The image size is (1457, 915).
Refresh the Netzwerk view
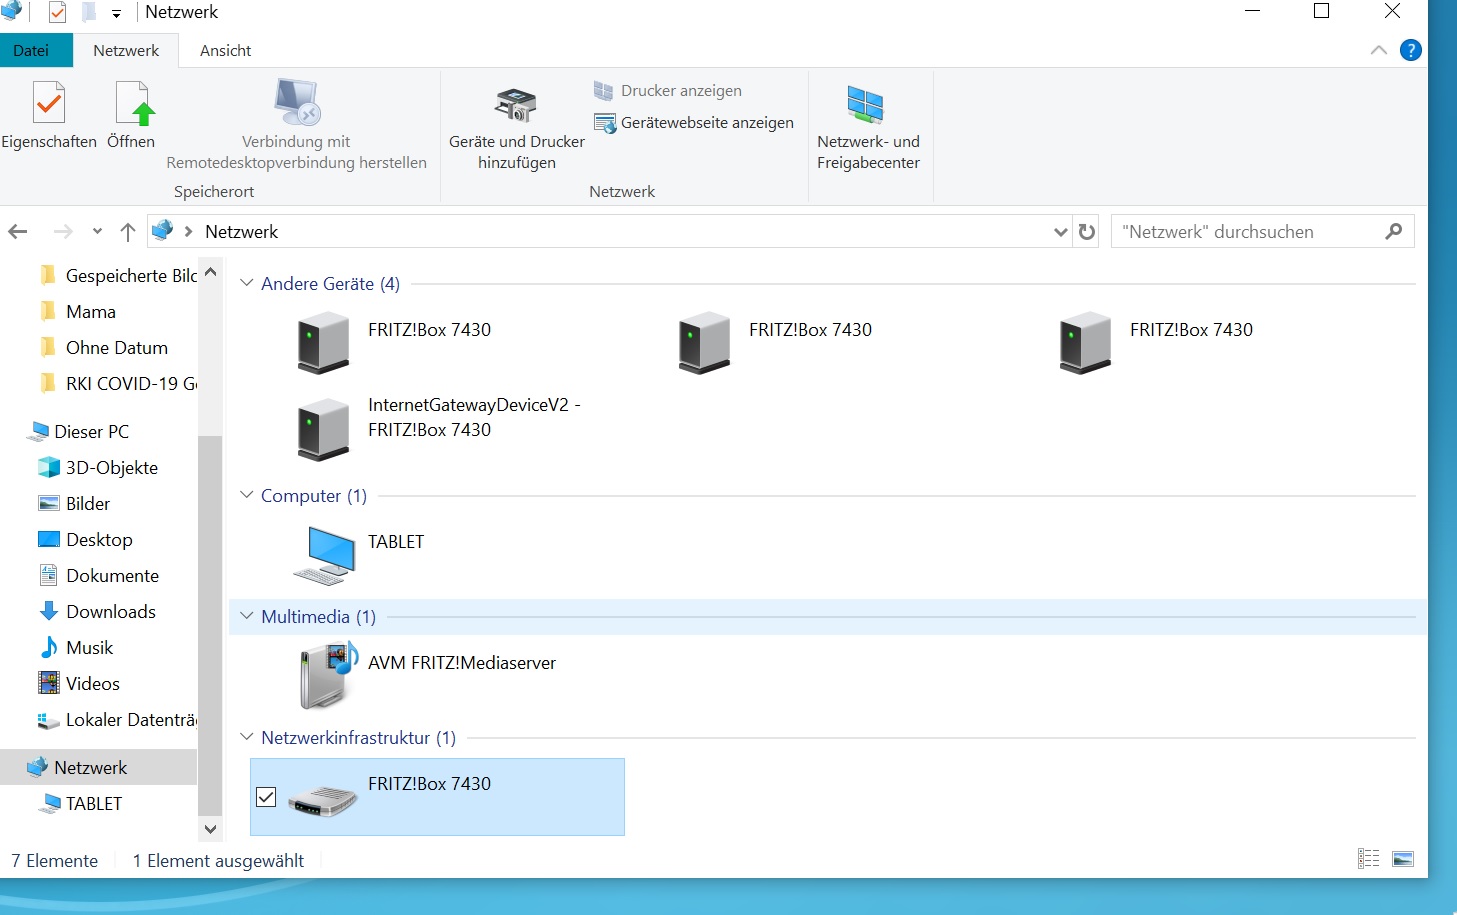[1087, 232]
